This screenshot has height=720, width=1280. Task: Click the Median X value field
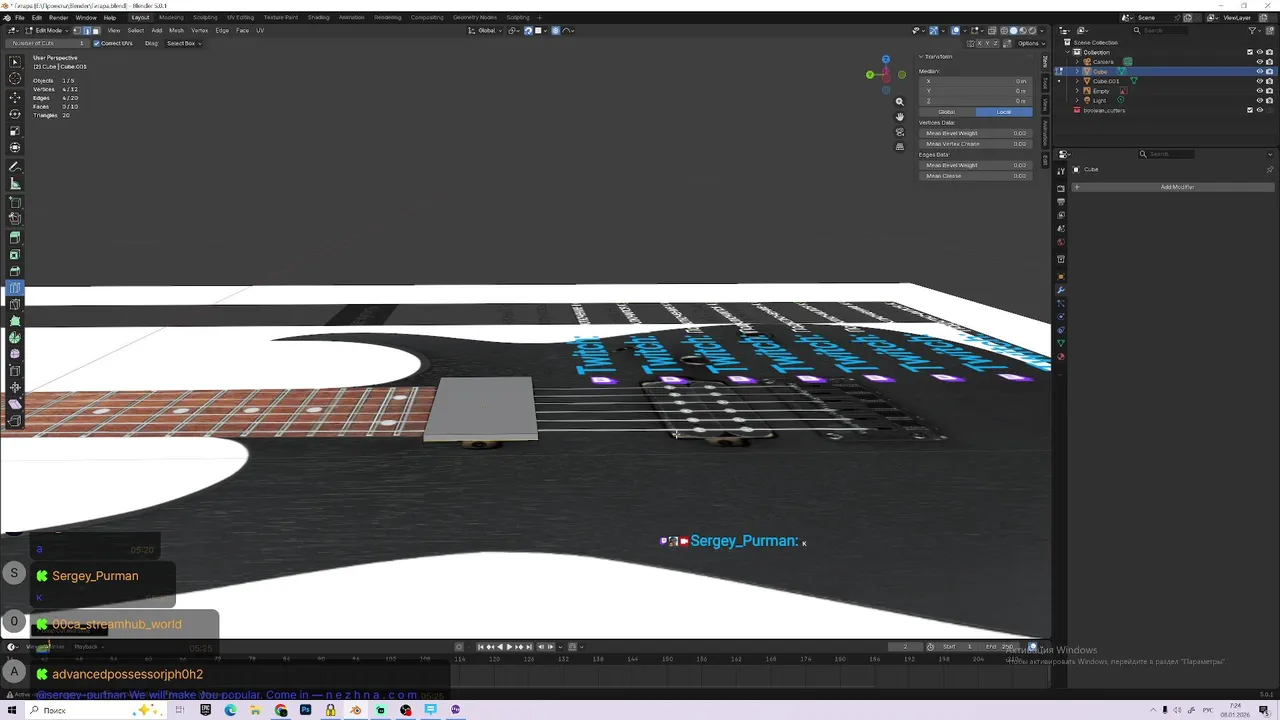click(x=976, y=81)
